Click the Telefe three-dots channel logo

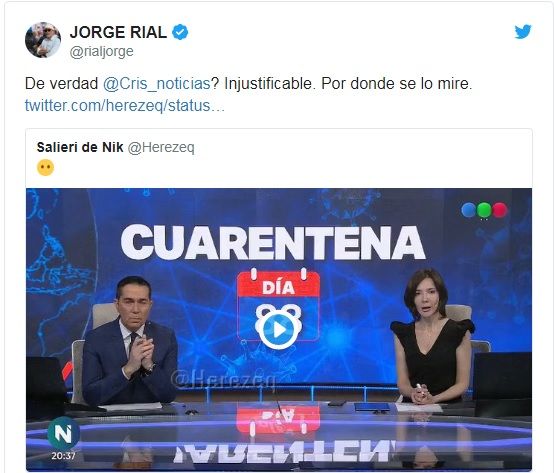point(484,210)
